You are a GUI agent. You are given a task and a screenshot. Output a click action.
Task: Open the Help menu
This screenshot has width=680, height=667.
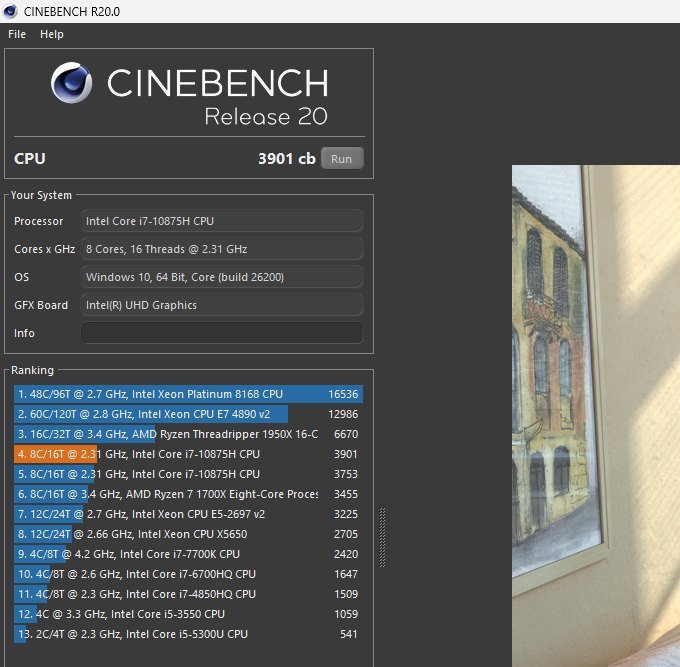(x=52, y=34)
